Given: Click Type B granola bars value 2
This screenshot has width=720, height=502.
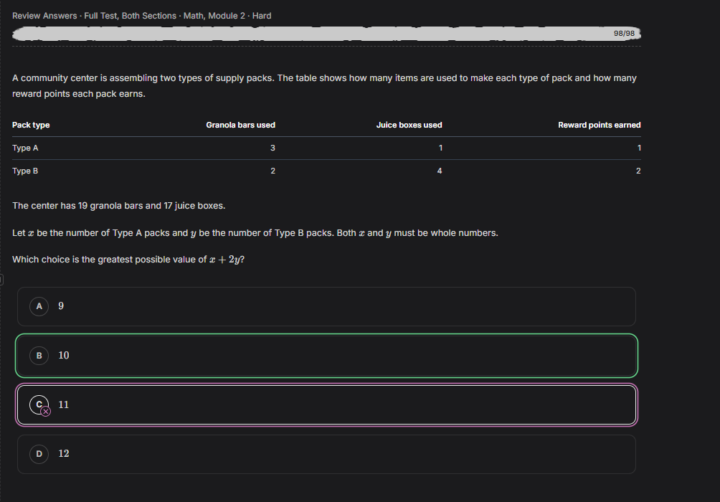Looking at the screenshot, I should (273, 171).
